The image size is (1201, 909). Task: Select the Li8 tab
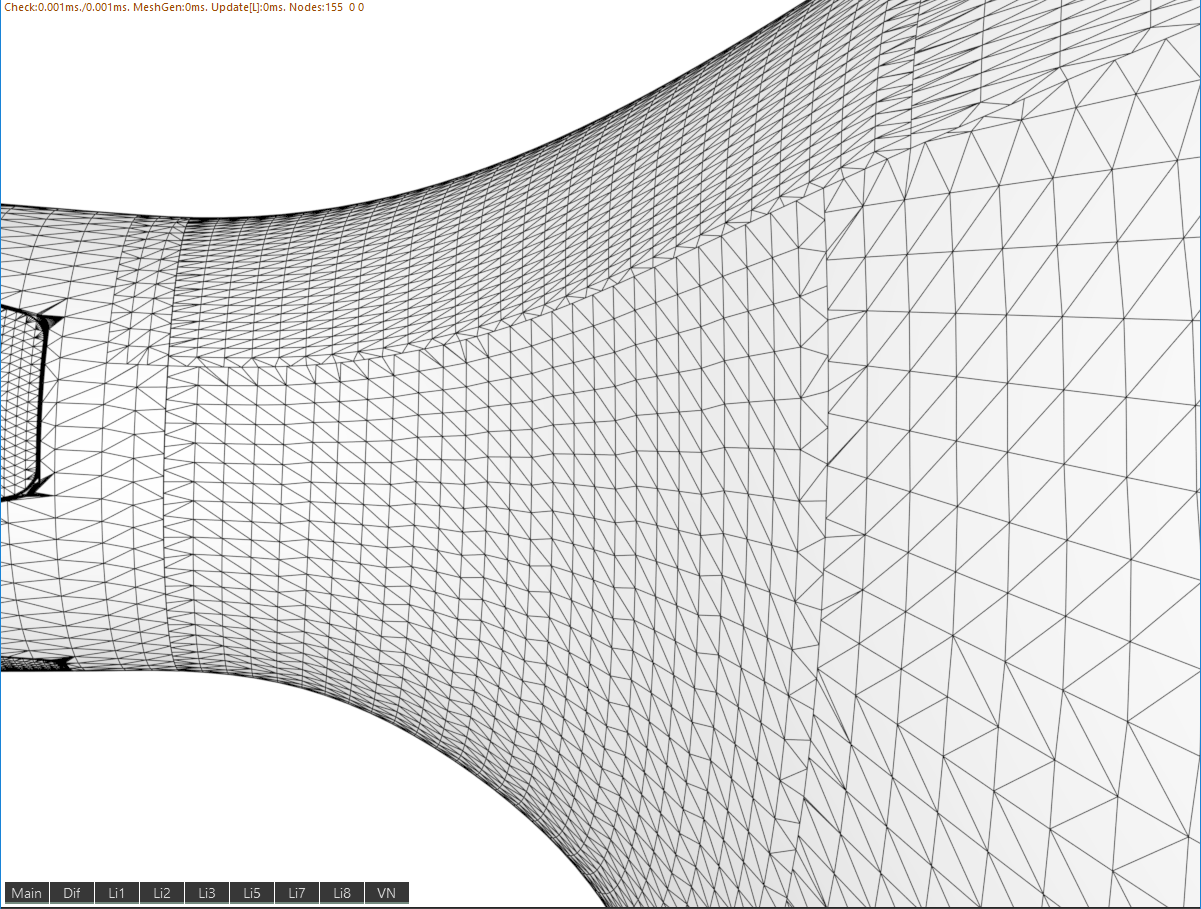click(342, 893)
